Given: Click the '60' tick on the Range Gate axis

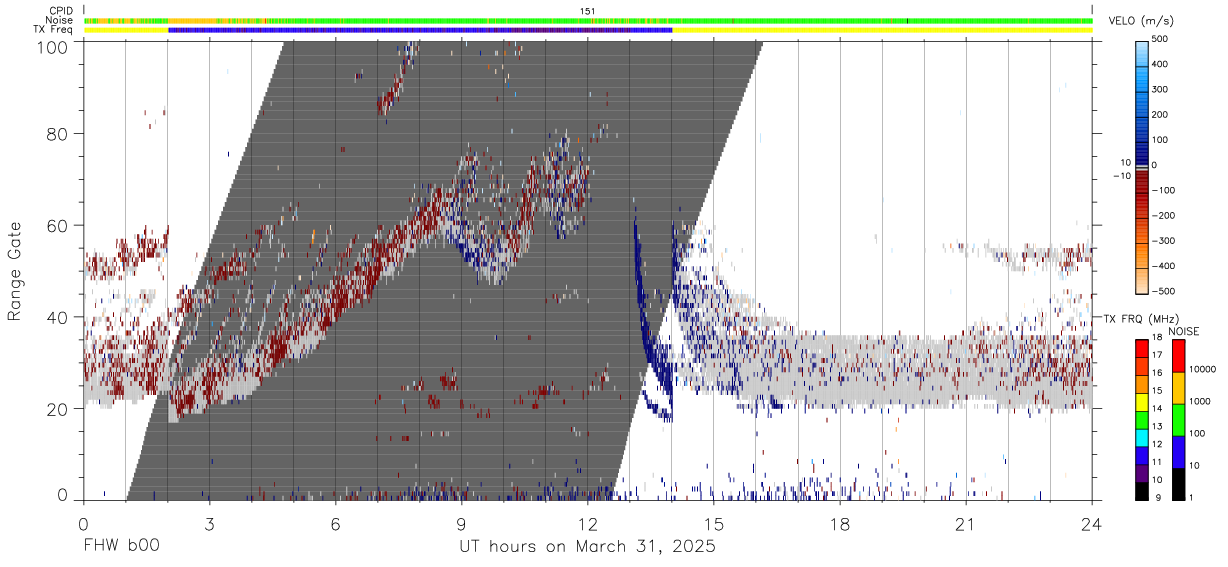Looking at the screenshot, I should 57,226.
